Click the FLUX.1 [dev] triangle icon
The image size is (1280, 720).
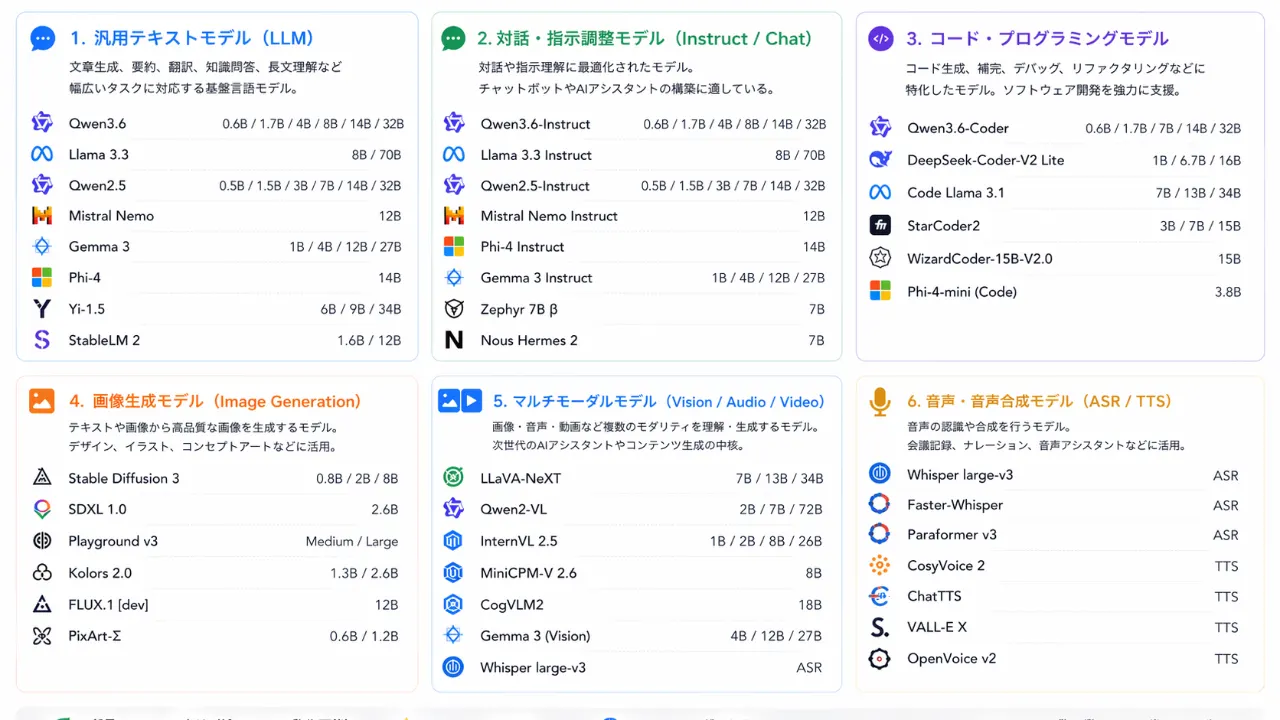pos(42,604)
